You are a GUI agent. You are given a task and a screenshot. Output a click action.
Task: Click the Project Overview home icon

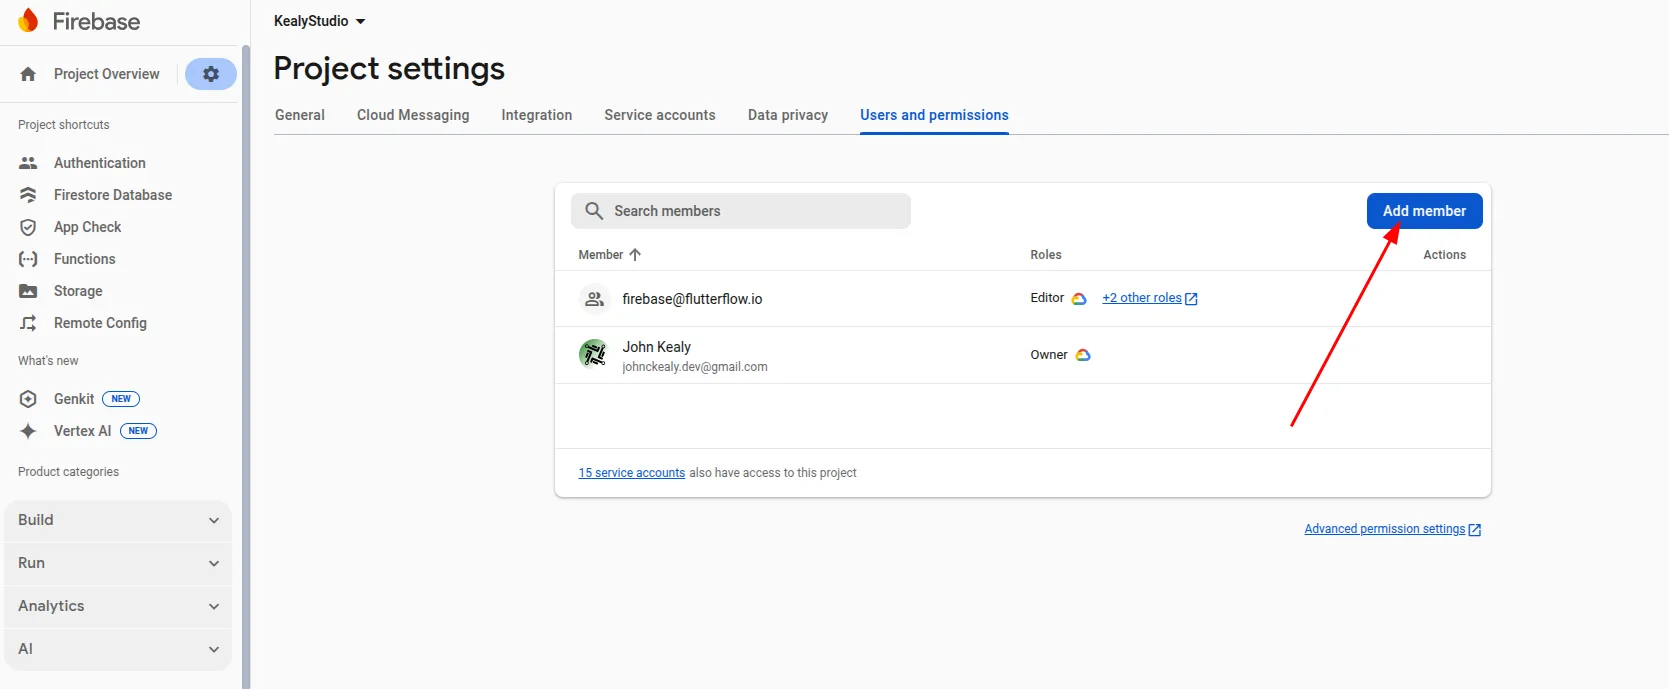(x=28, y=74)
